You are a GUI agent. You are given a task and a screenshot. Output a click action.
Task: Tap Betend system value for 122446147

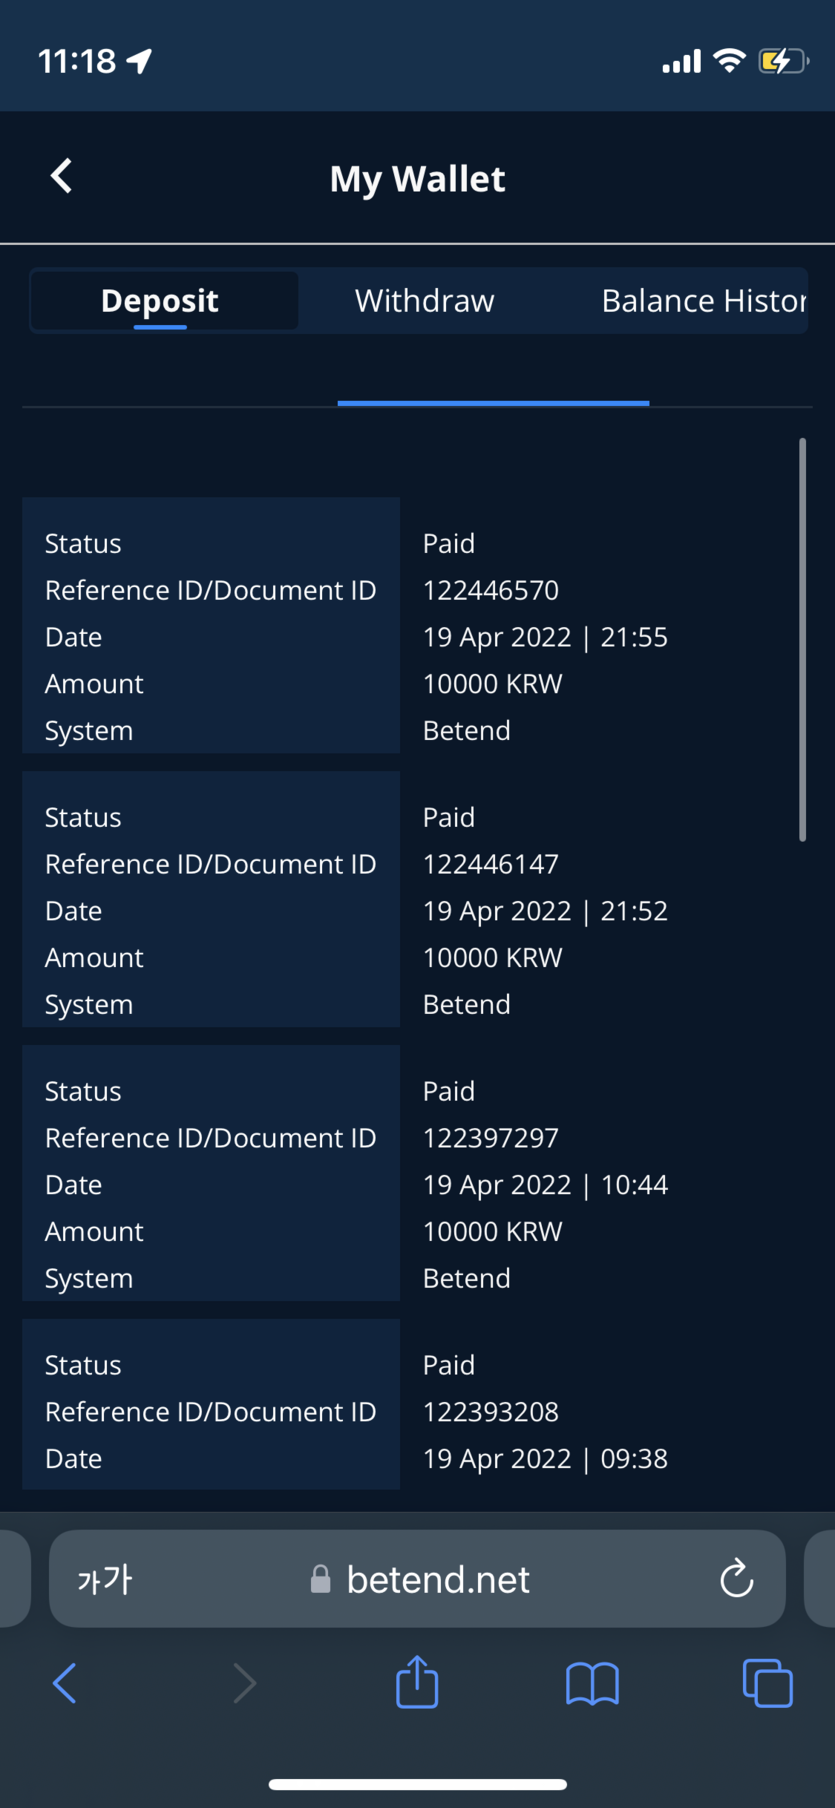pyautogui.click(x=467, y=1005)
